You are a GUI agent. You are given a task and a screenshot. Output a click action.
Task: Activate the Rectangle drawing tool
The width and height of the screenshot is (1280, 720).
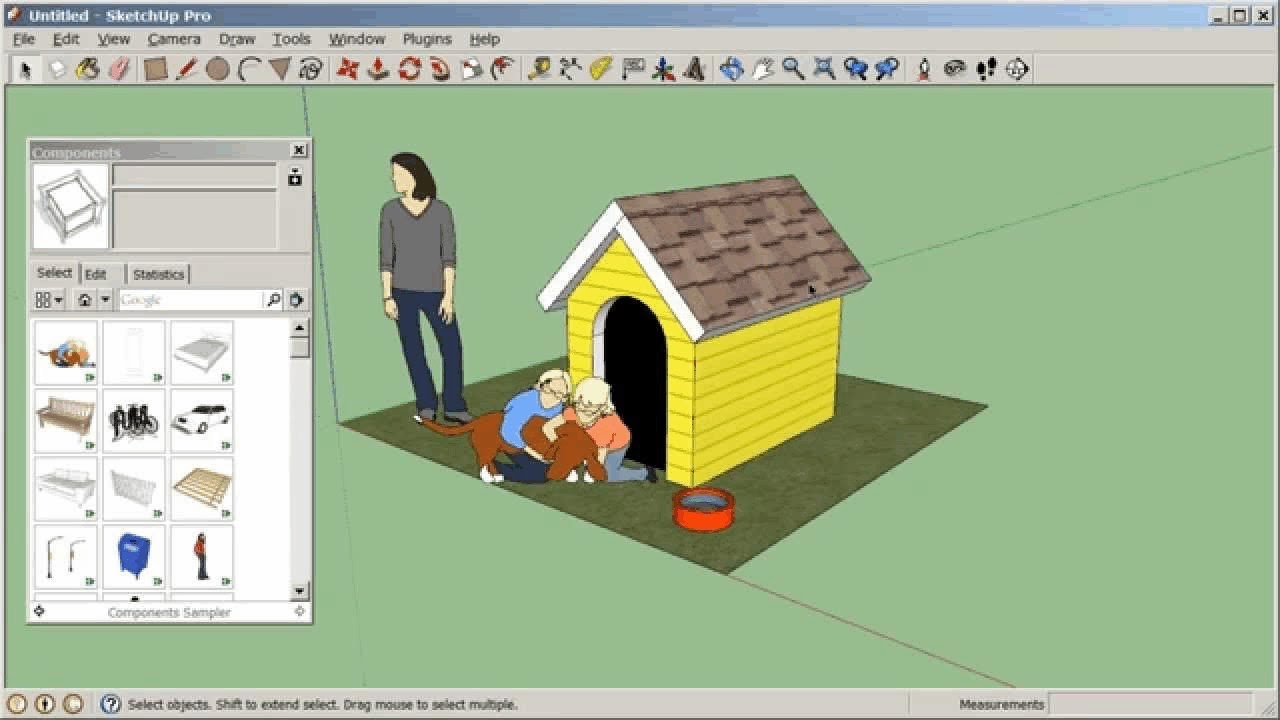pyautogui.click(x=154, y=69)
